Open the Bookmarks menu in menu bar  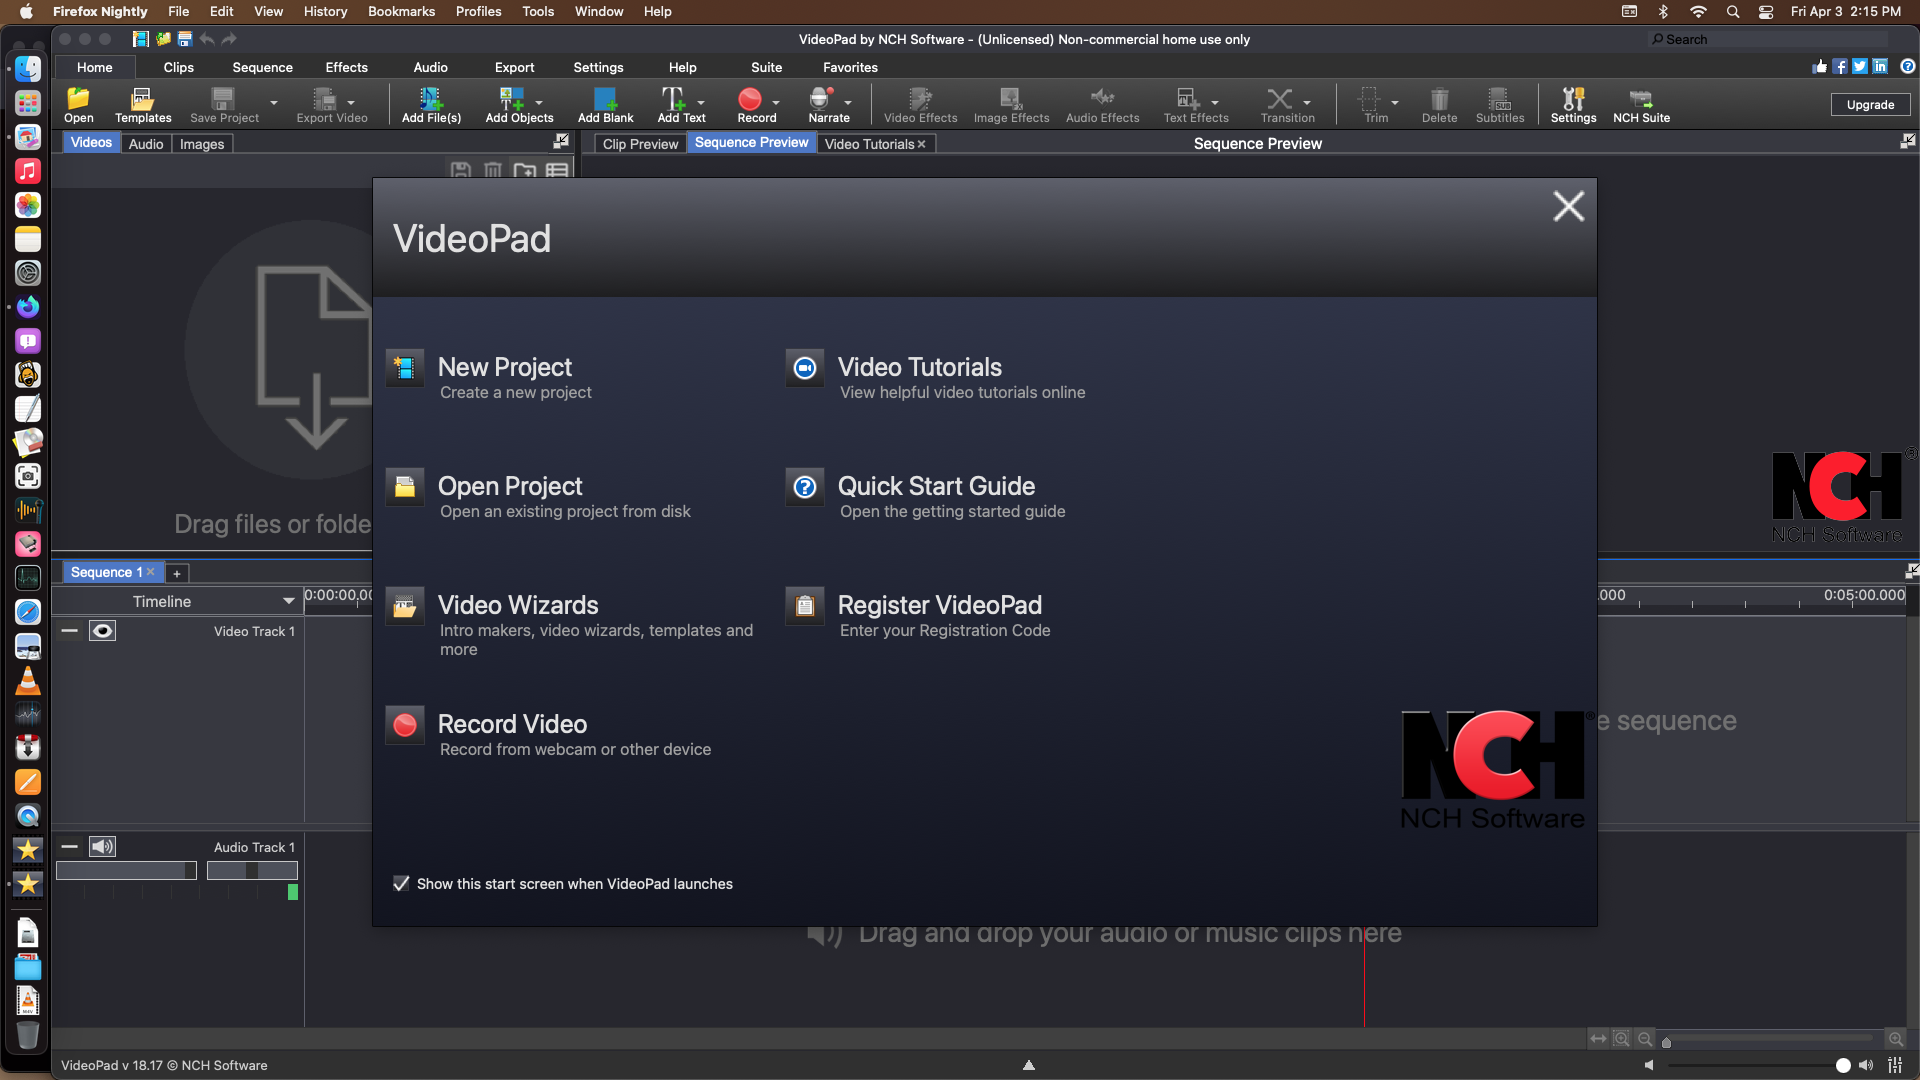[x=401, y=11]
